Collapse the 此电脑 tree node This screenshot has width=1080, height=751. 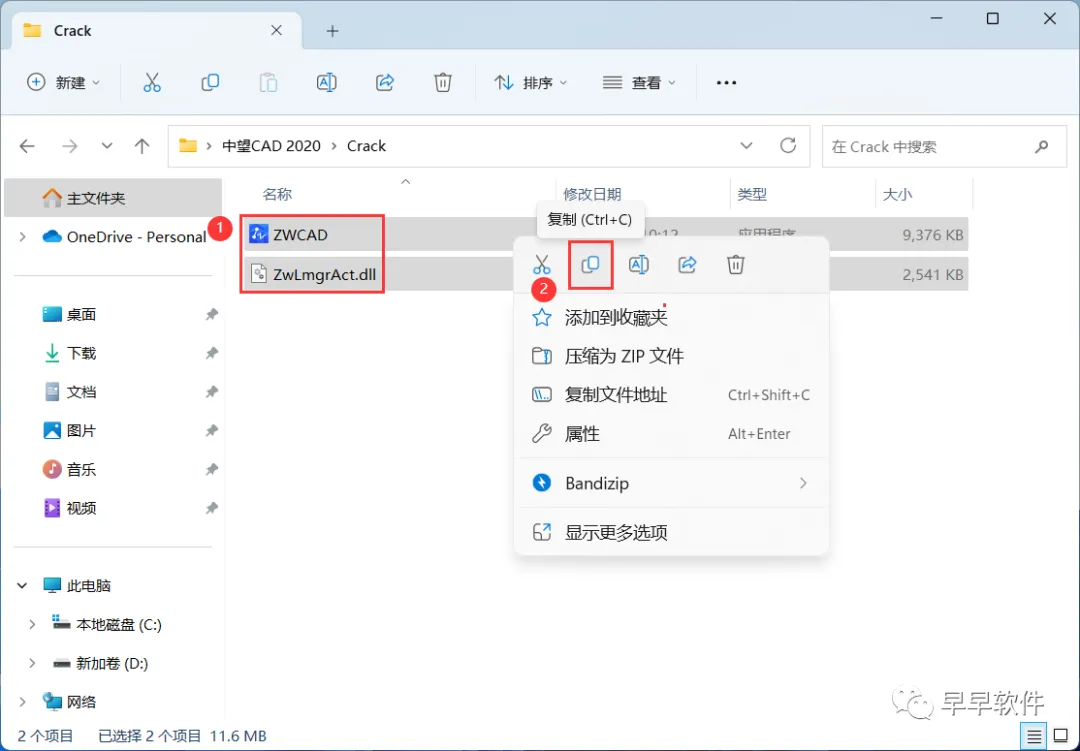(x=22, y=586)
